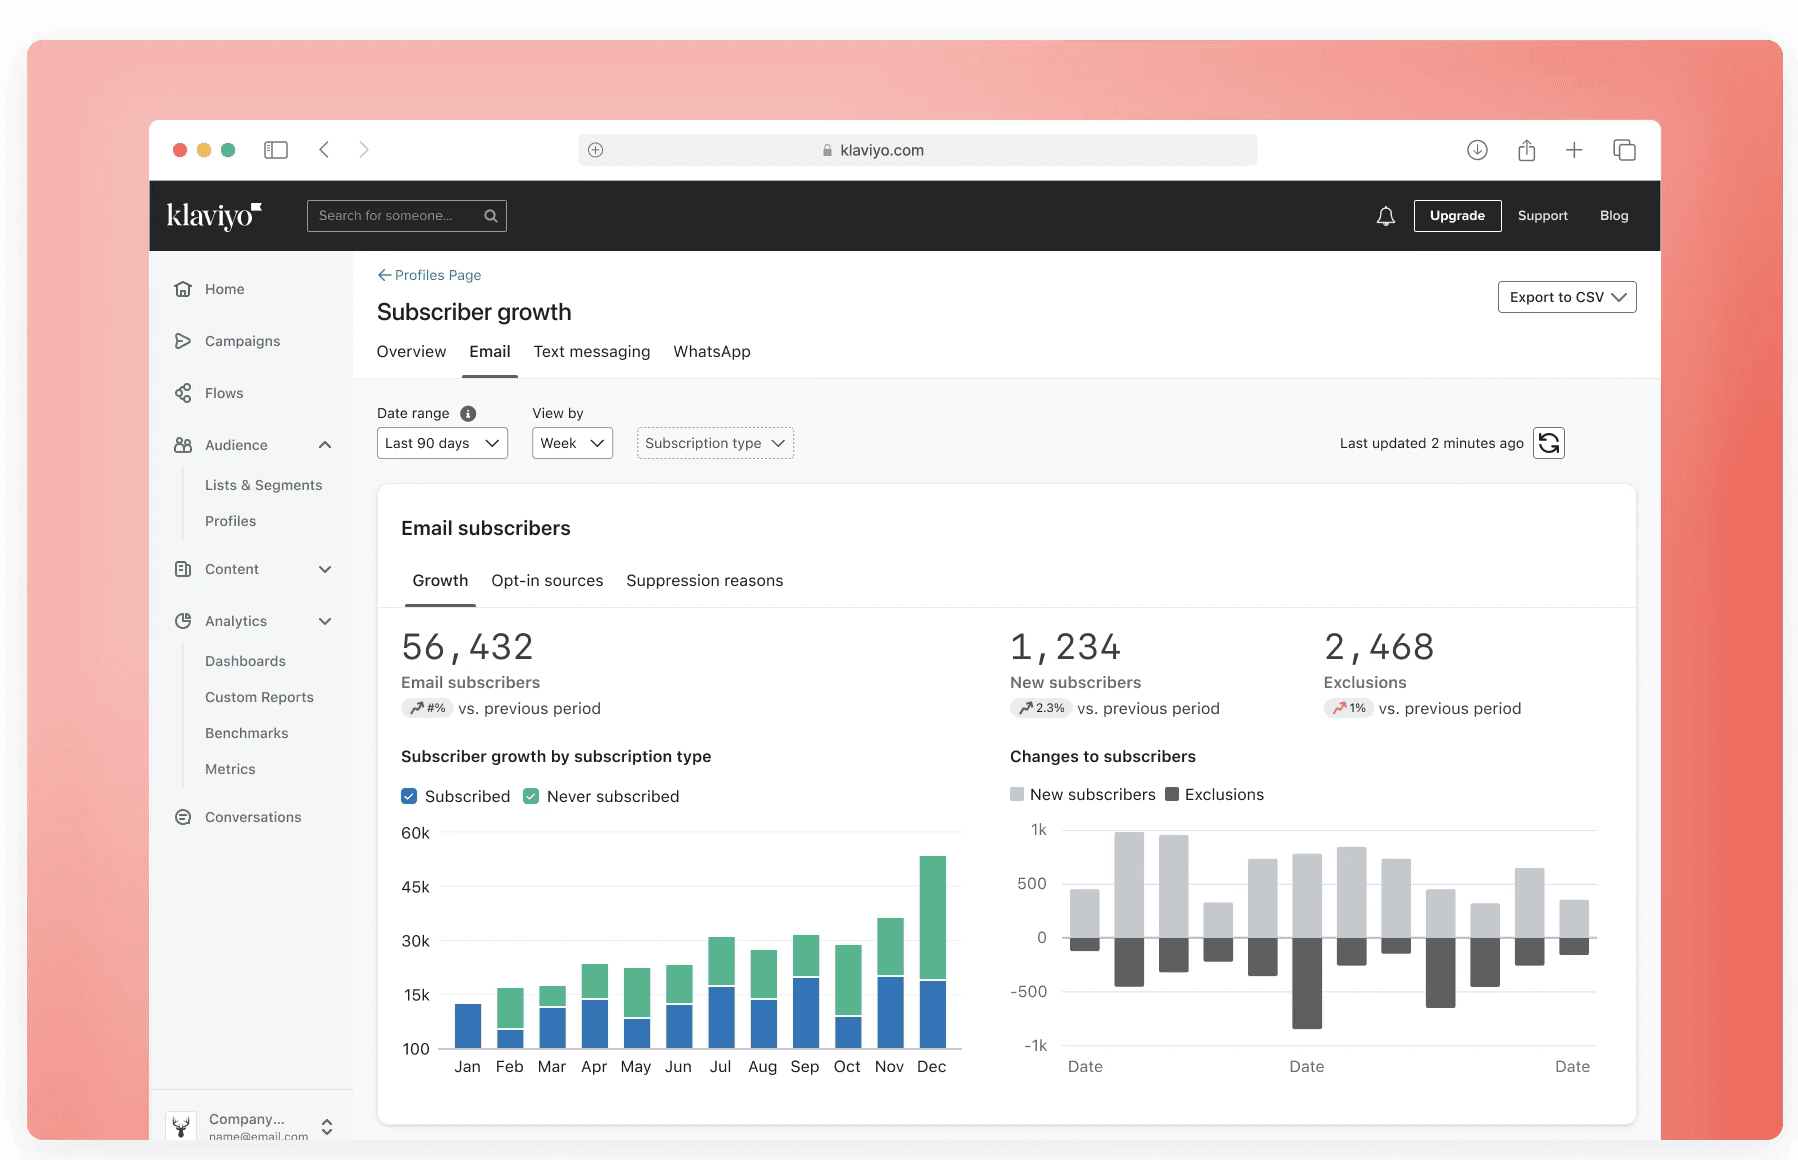Click the browser share icon
This screenshot has height=1160, width=1798.
coord(1526,150)
